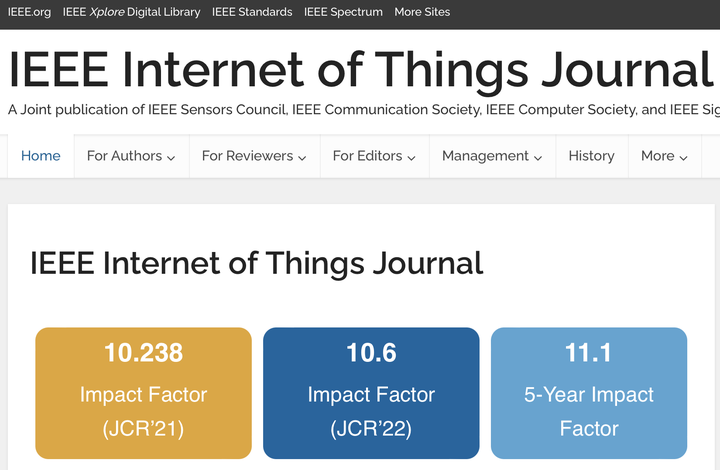720x470 pixels.
Task: Click the 10.238 Impact Factor JCR'21 box
Action: 143,392
